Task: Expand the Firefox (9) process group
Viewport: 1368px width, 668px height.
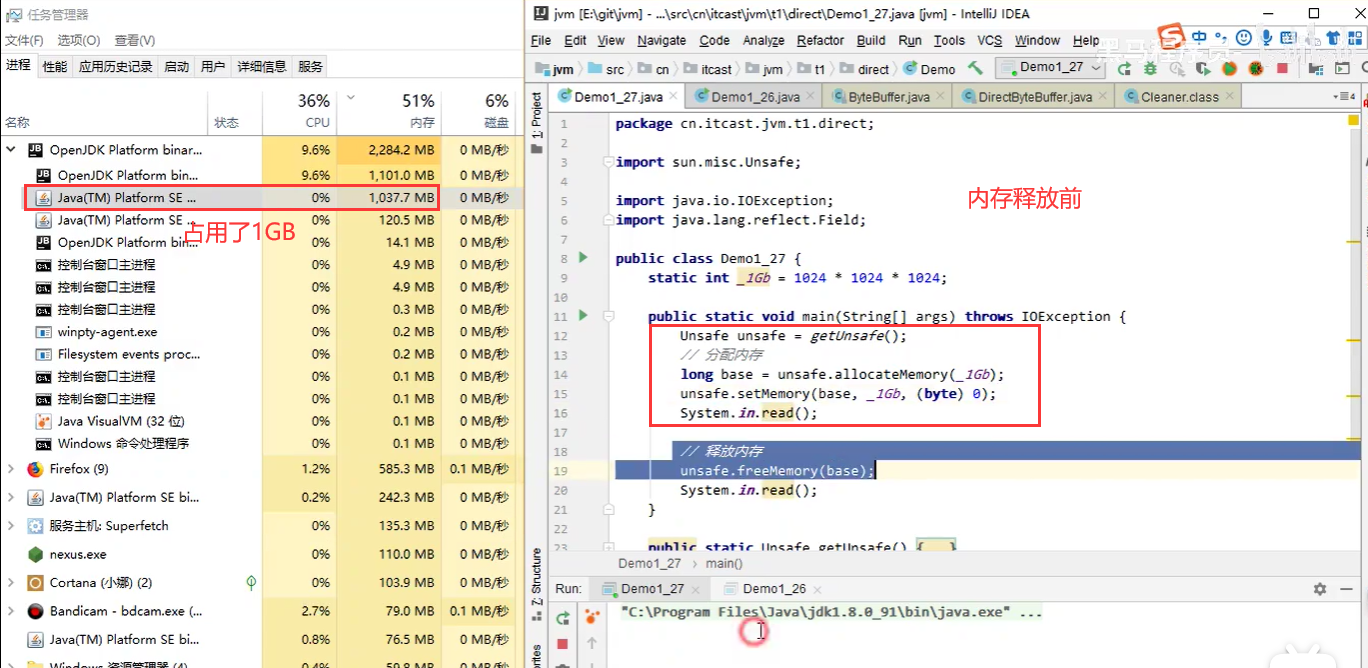Action: (11, 469)
